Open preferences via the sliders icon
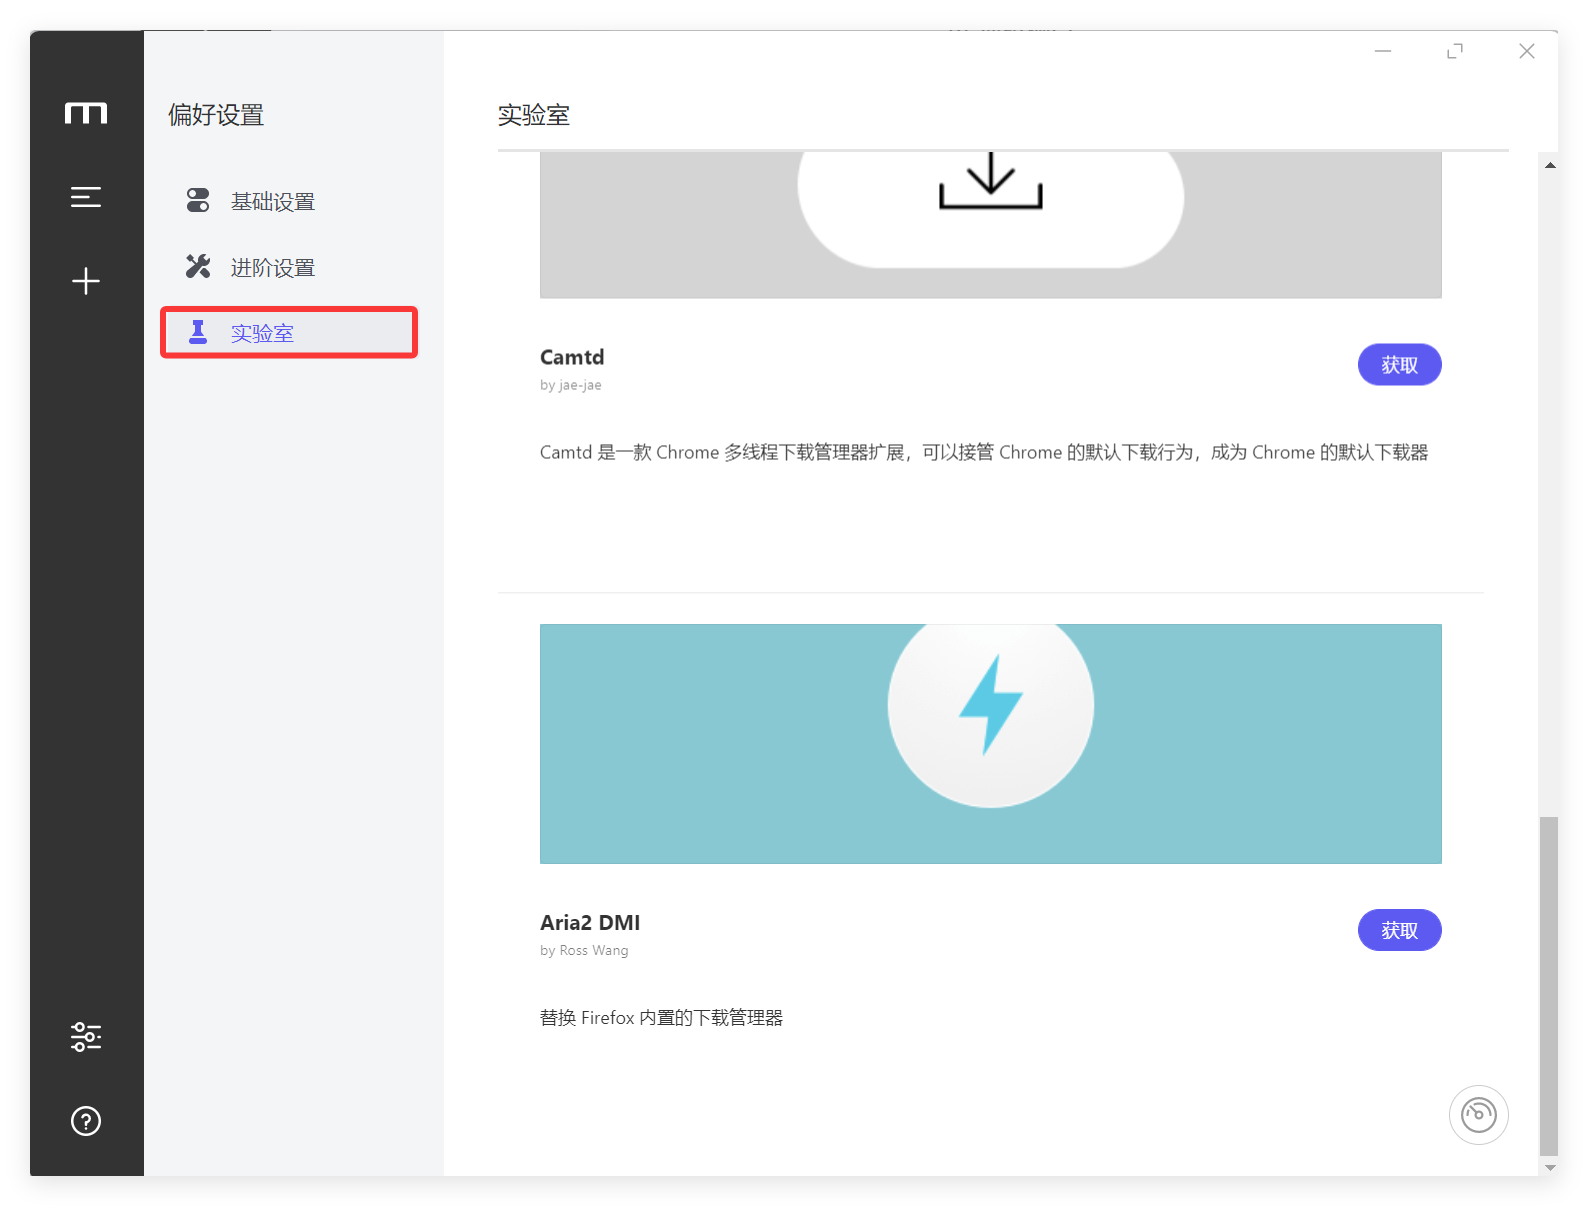The width and height of the screenshot is (1588, 1206). [86, 1037]
